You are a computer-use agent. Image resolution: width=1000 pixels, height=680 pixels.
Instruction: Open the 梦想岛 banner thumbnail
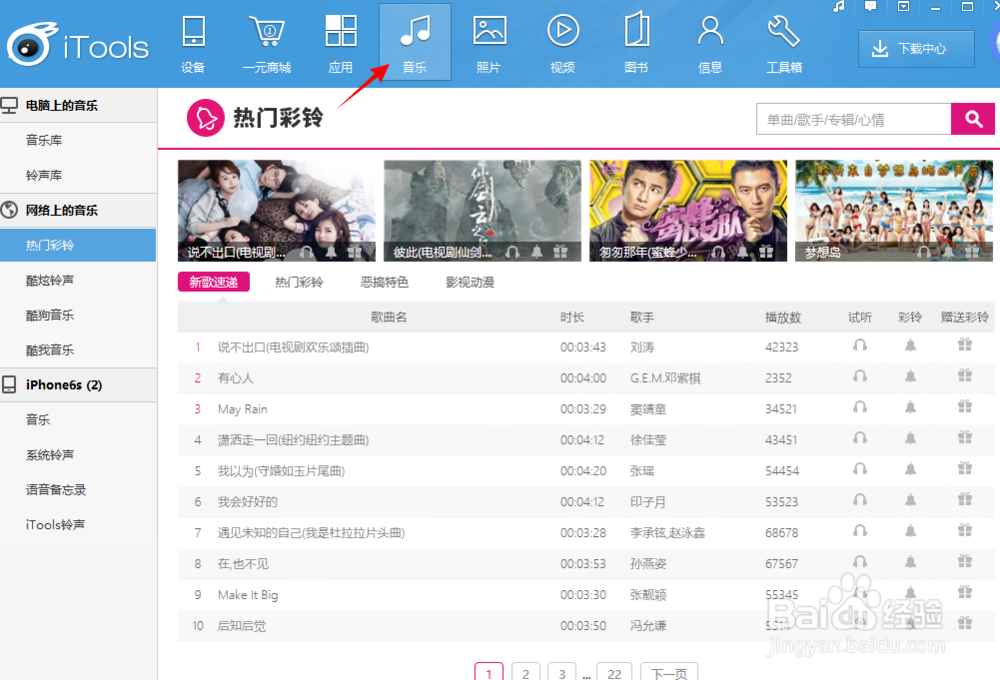tap(894, 211)
